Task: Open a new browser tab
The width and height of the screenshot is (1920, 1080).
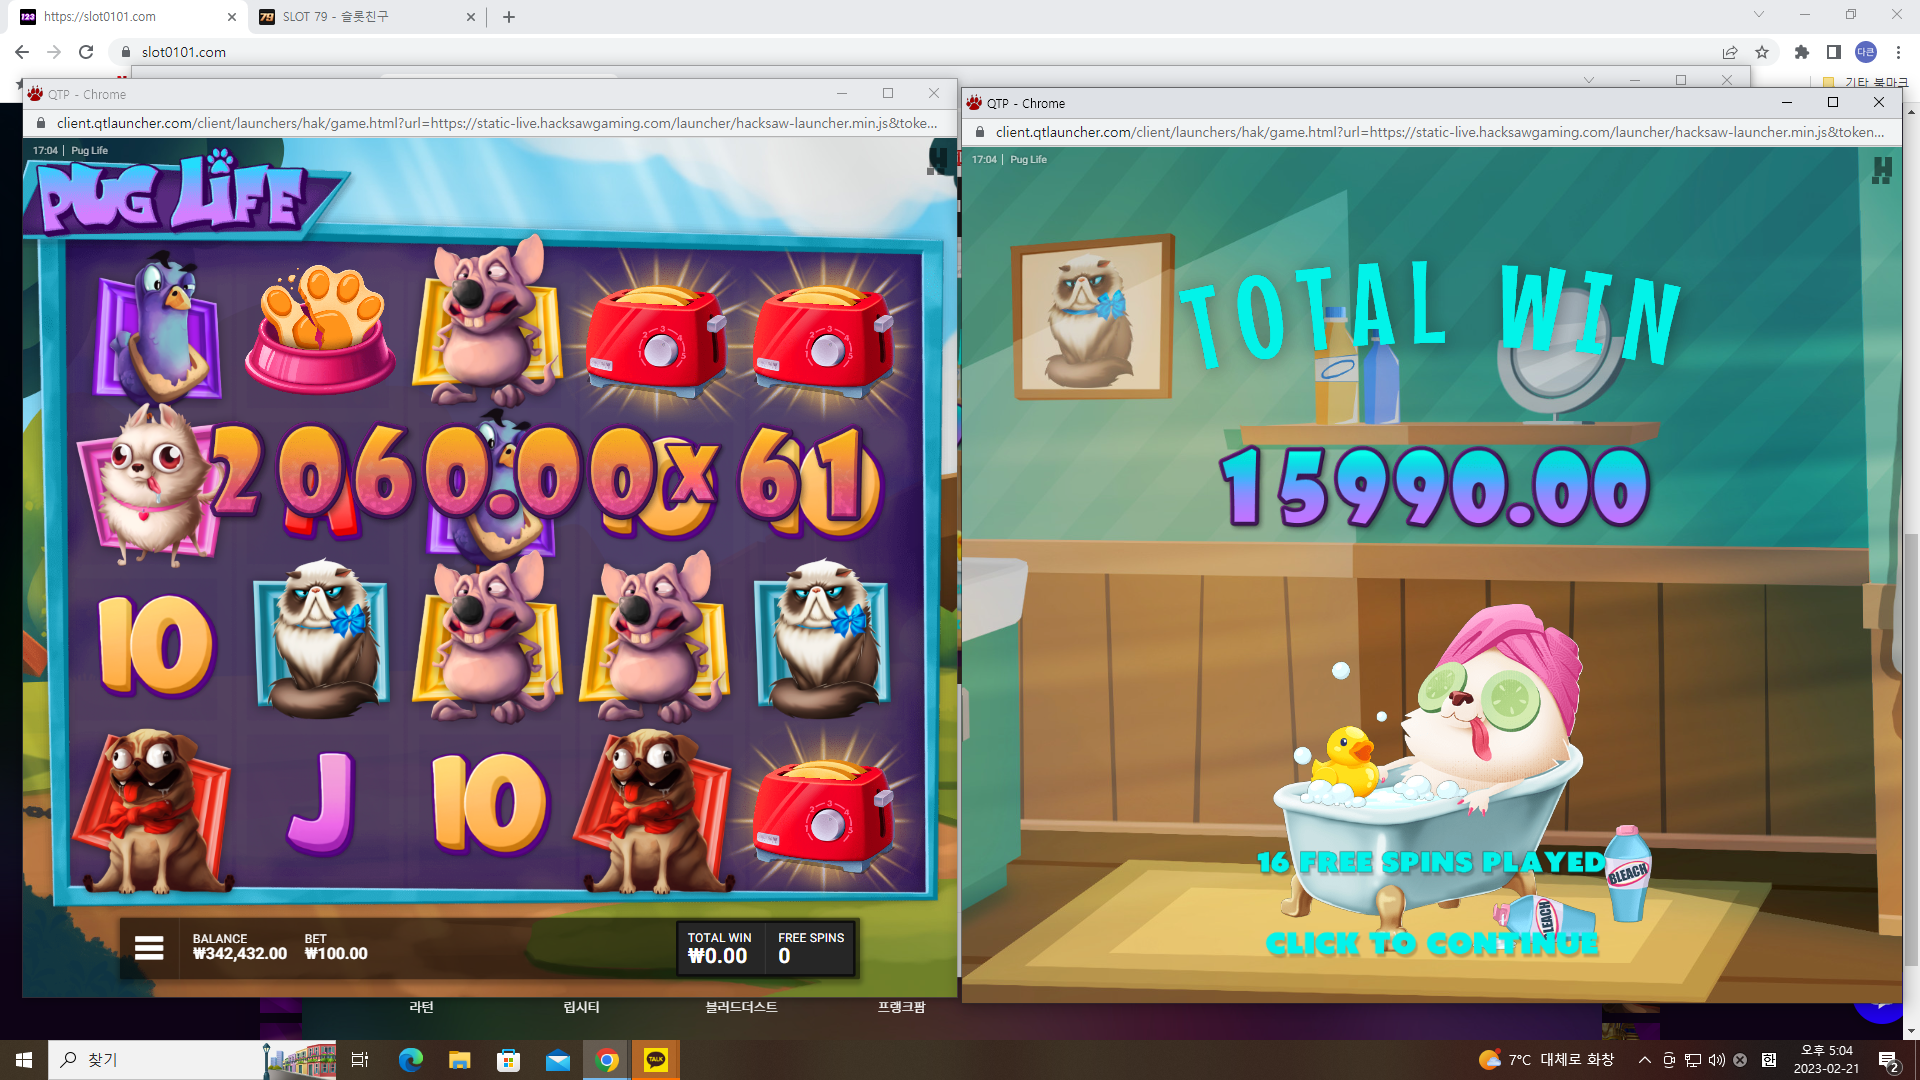Action: [x=509, y=17]
